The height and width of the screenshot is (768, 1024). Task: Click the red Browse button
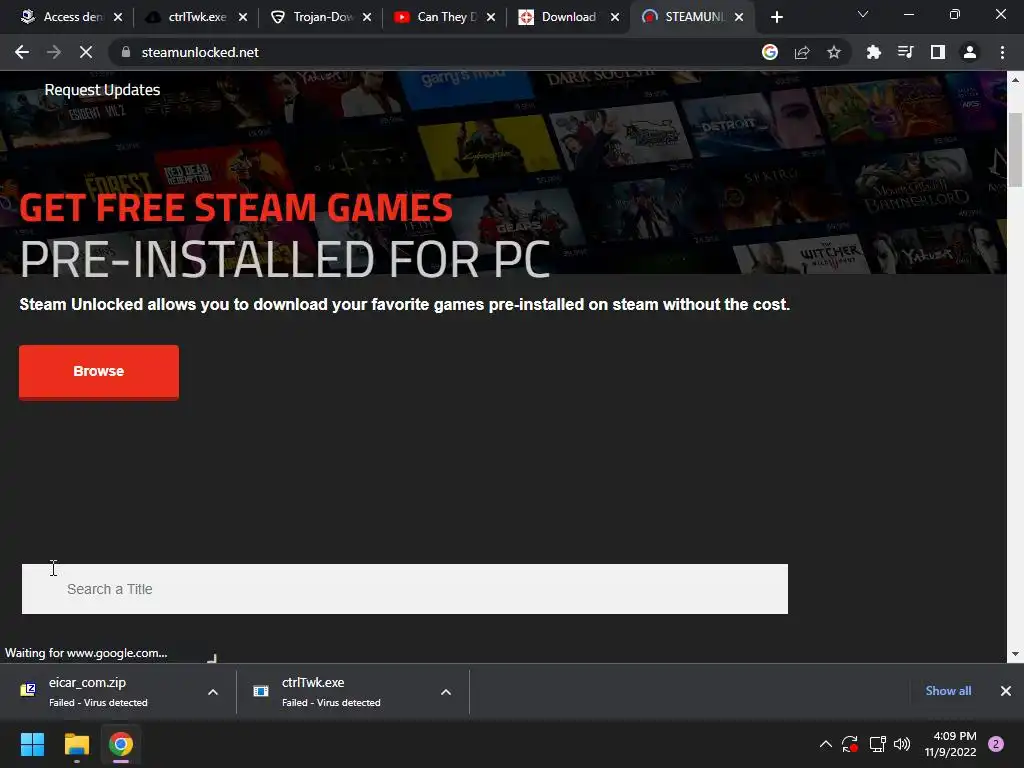(99, 372)
